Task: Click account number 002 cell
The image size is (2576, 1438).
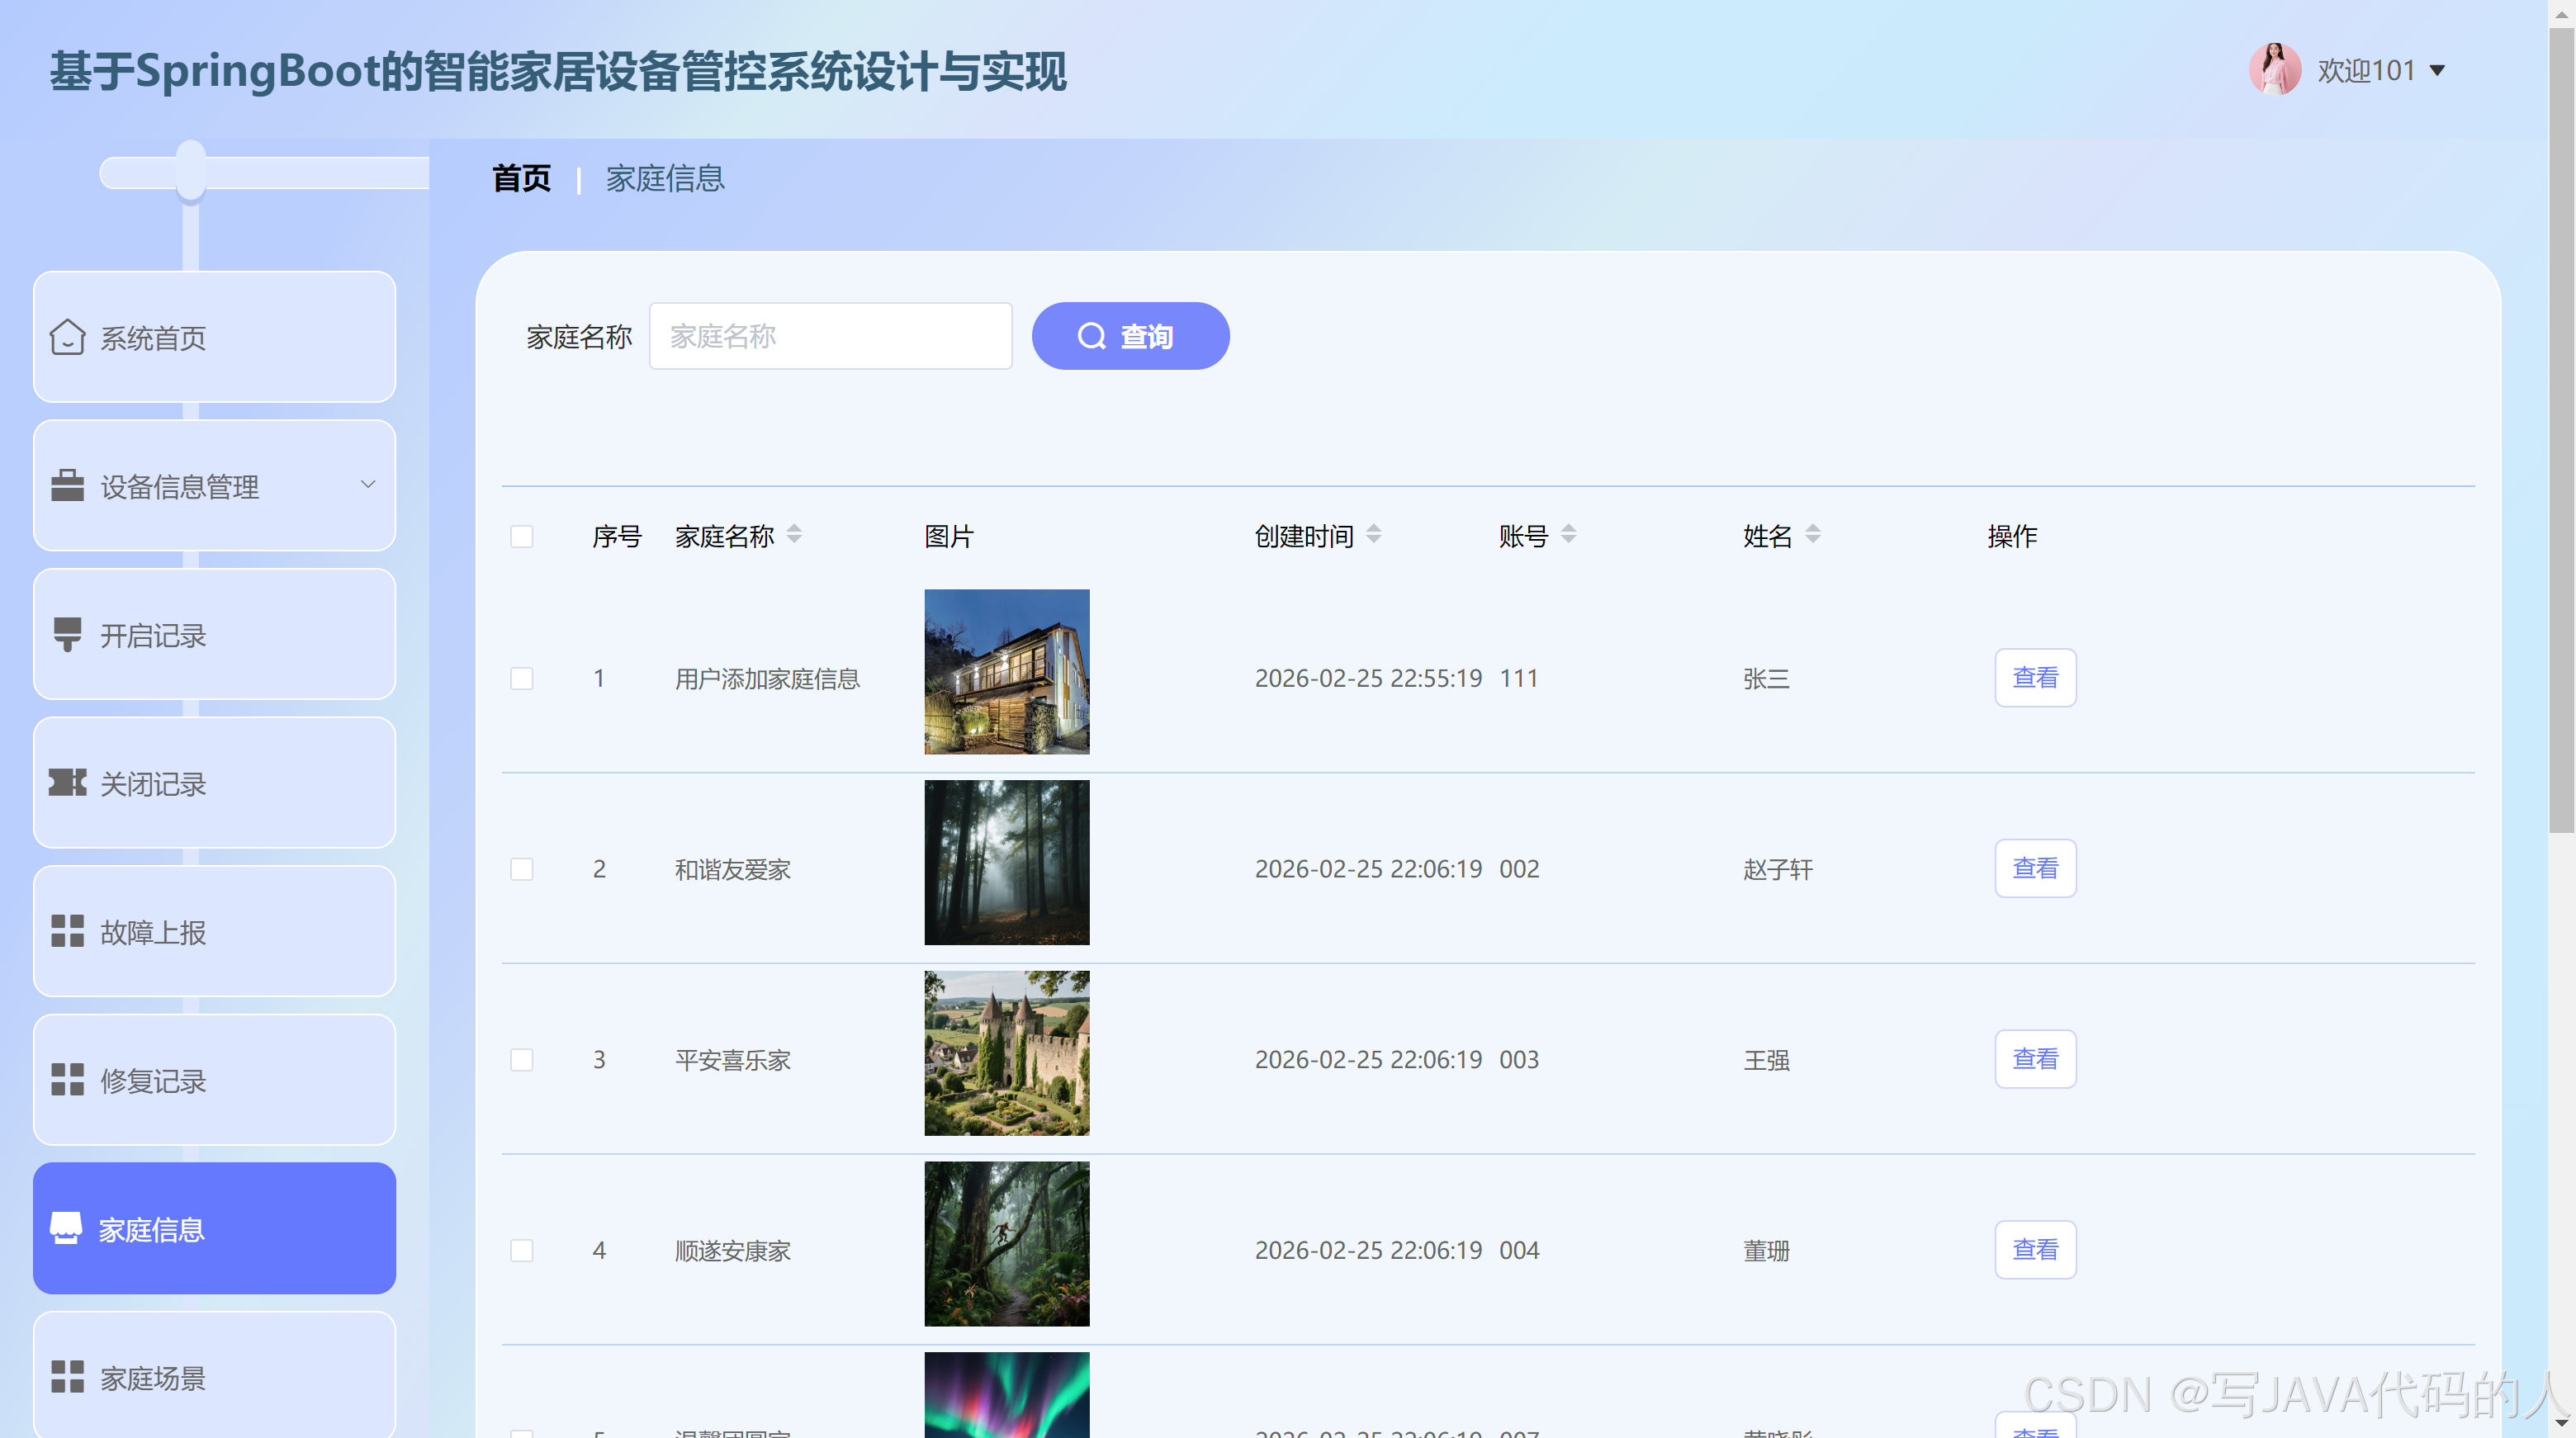Action: coord(1519,868)
